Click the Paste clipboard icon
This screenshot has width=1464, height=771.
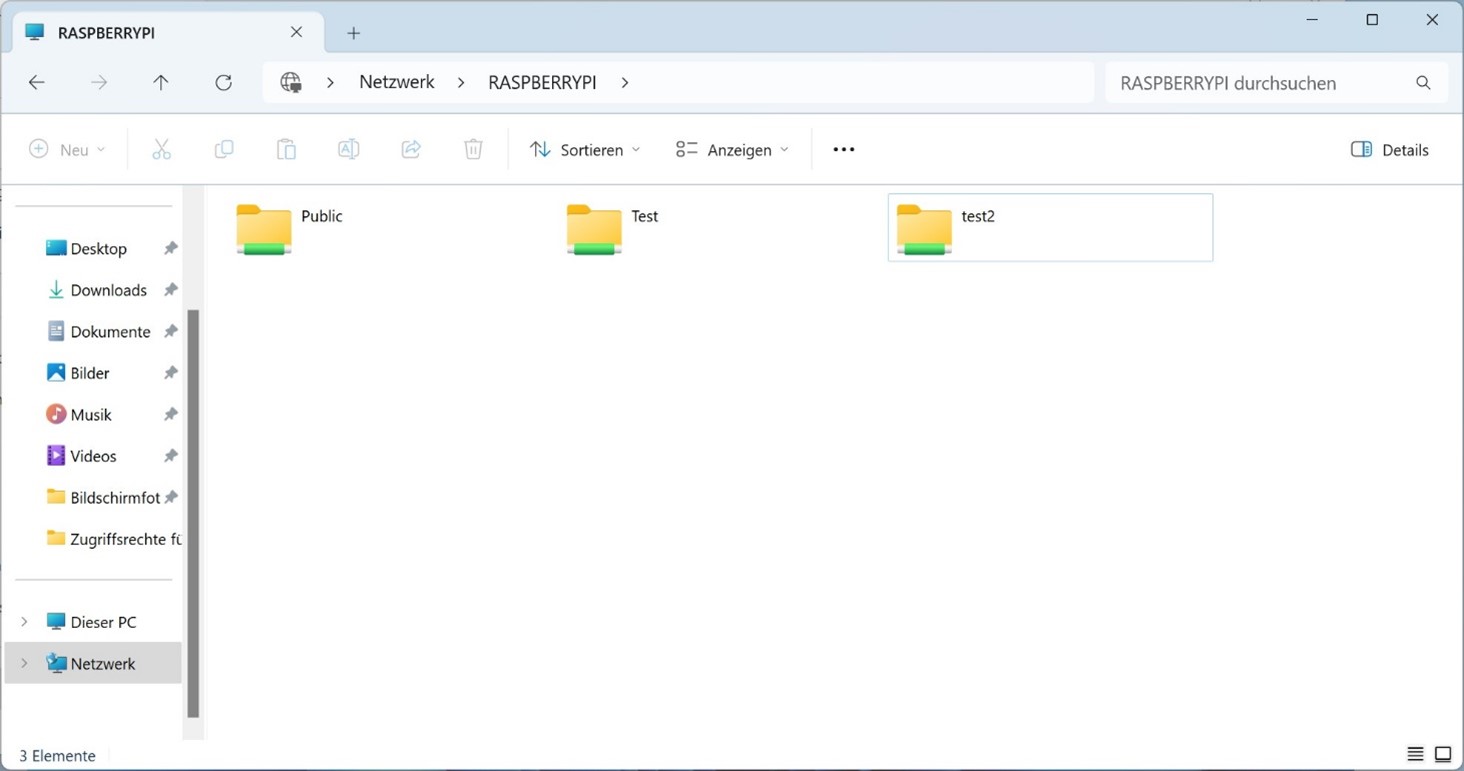pyautogui.click(x=286, y=150)
